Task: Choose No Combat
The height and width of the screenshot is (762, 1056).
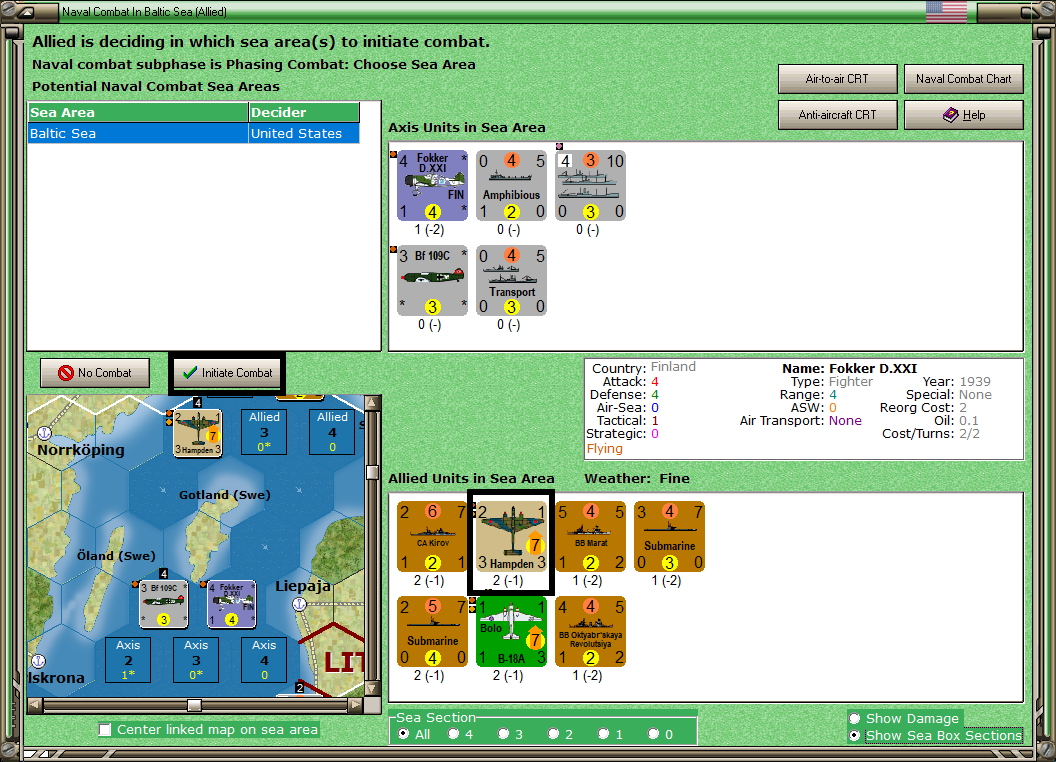Action: pyautogui.click(x=95, y=373)
